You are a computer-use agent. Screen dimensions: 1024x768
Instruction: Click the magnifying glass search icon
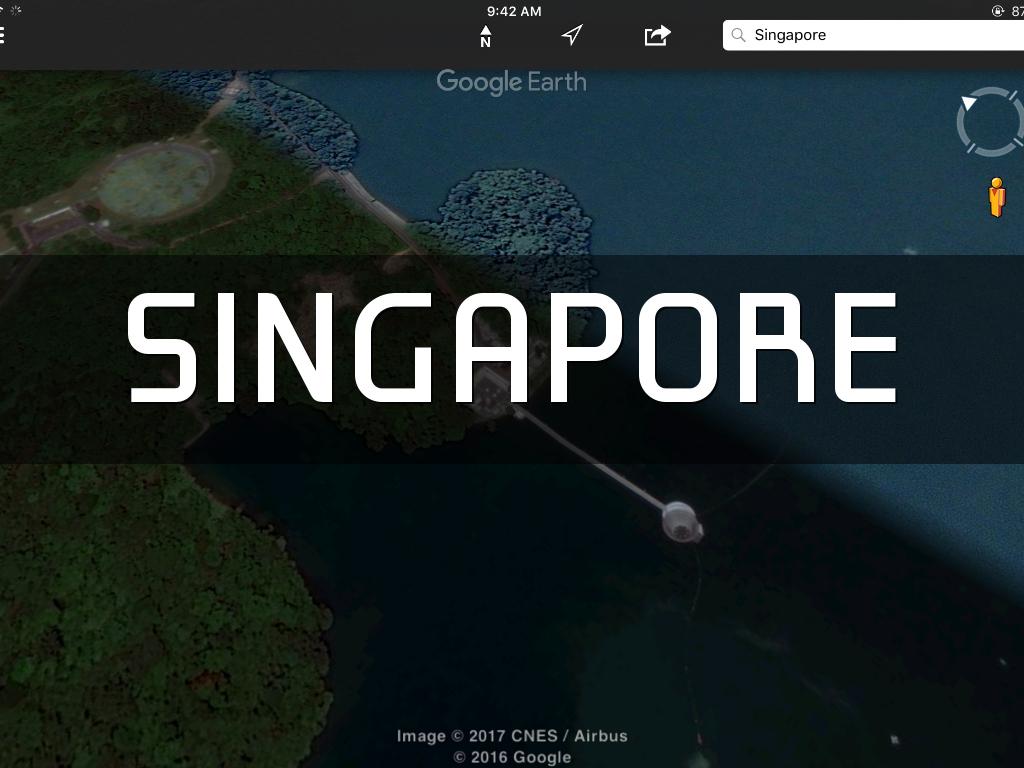739,35
